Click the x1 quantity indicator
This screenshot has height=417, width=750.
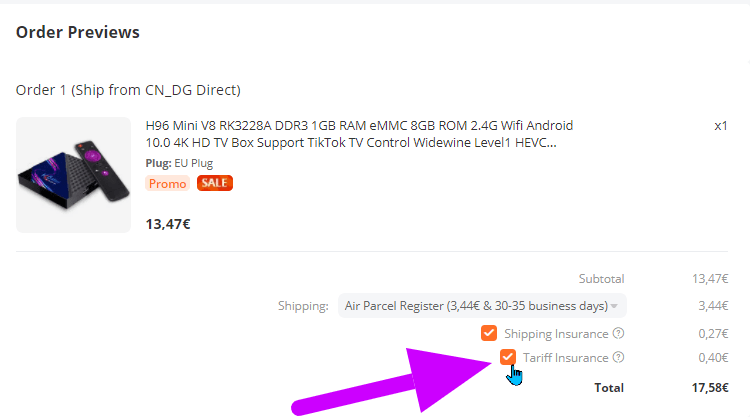pos(721,126)
